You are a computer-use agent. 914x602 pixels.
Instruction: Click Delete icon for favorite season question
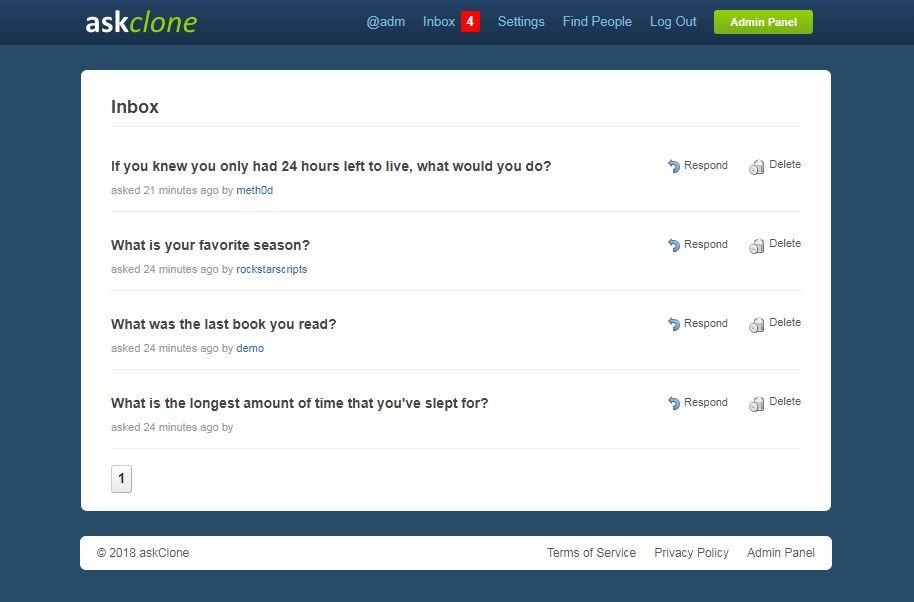(757, 247)
